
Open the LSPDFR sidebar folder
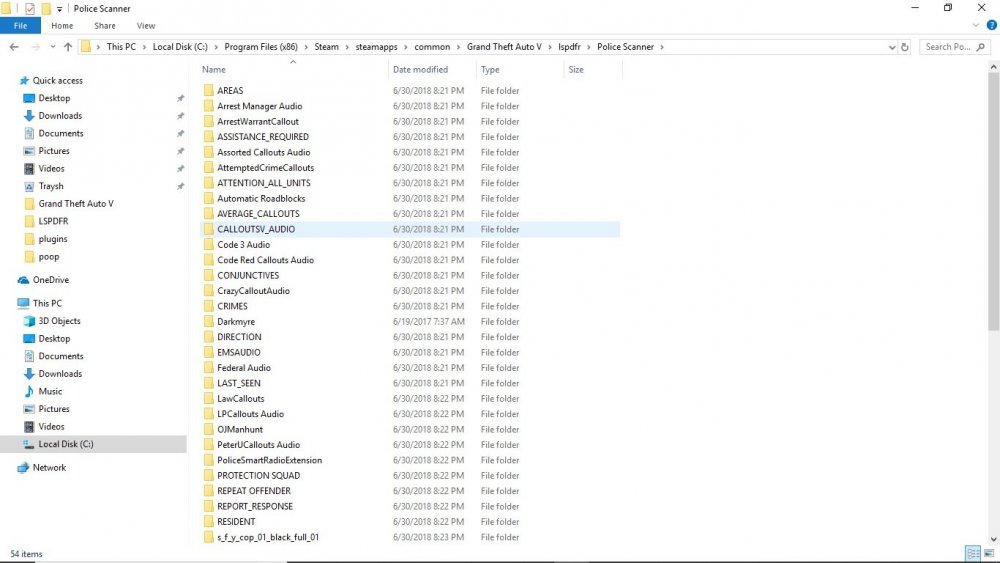pyautogui.click(x=53, y=221)
